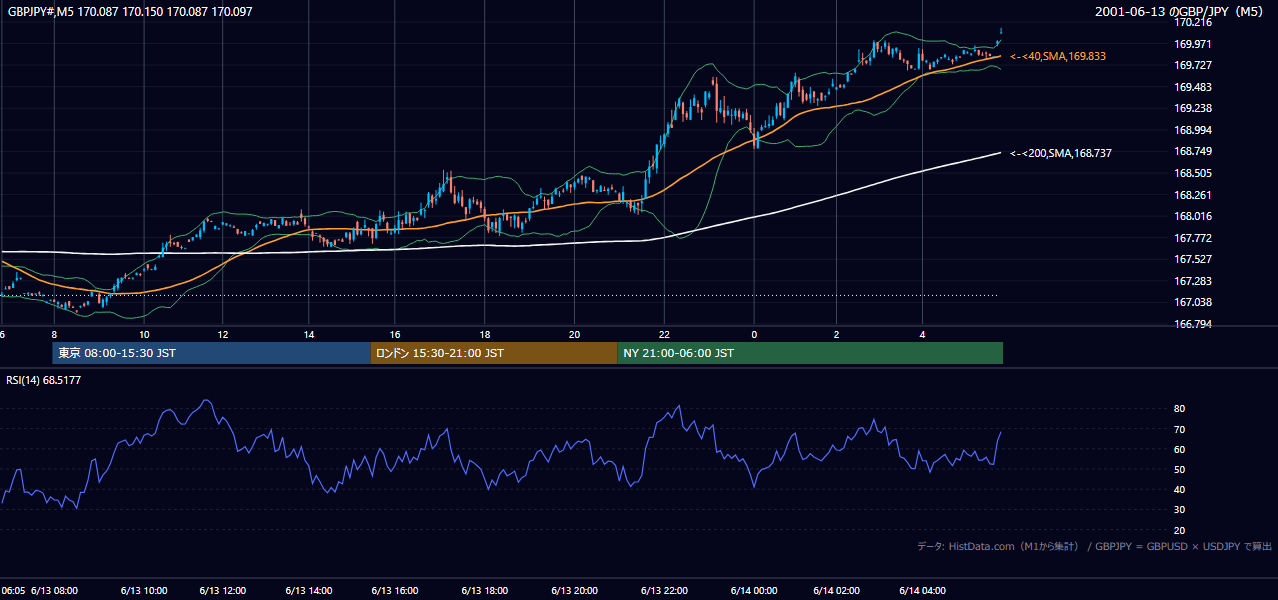Viewport: 1278px width, 600px height.
Task: Click hour label 22 on price chart axis
Action: point(665,334)
